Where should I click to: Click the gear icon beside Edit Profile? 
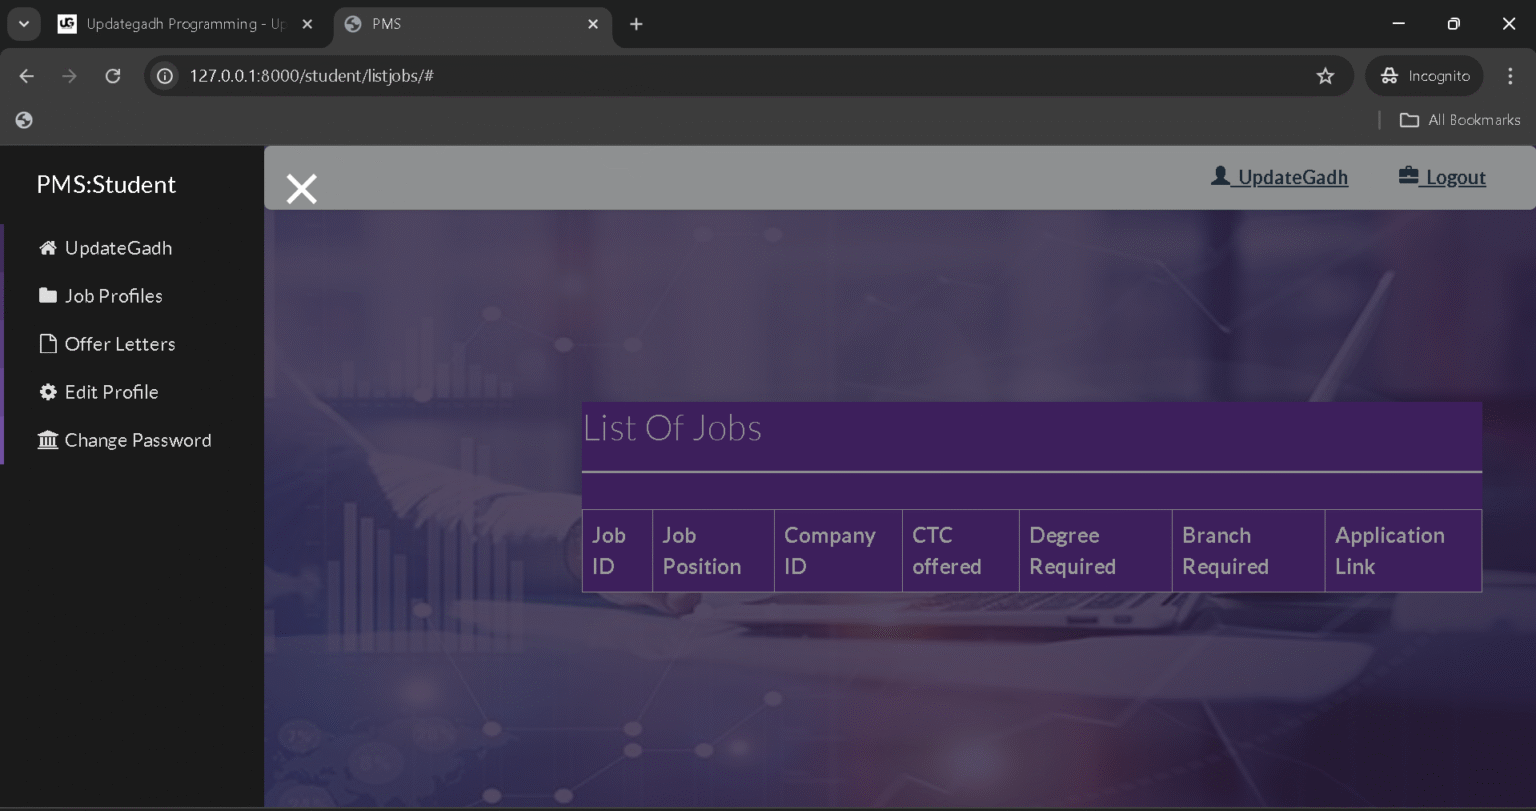pyautogui.click(x=47, y=392)
